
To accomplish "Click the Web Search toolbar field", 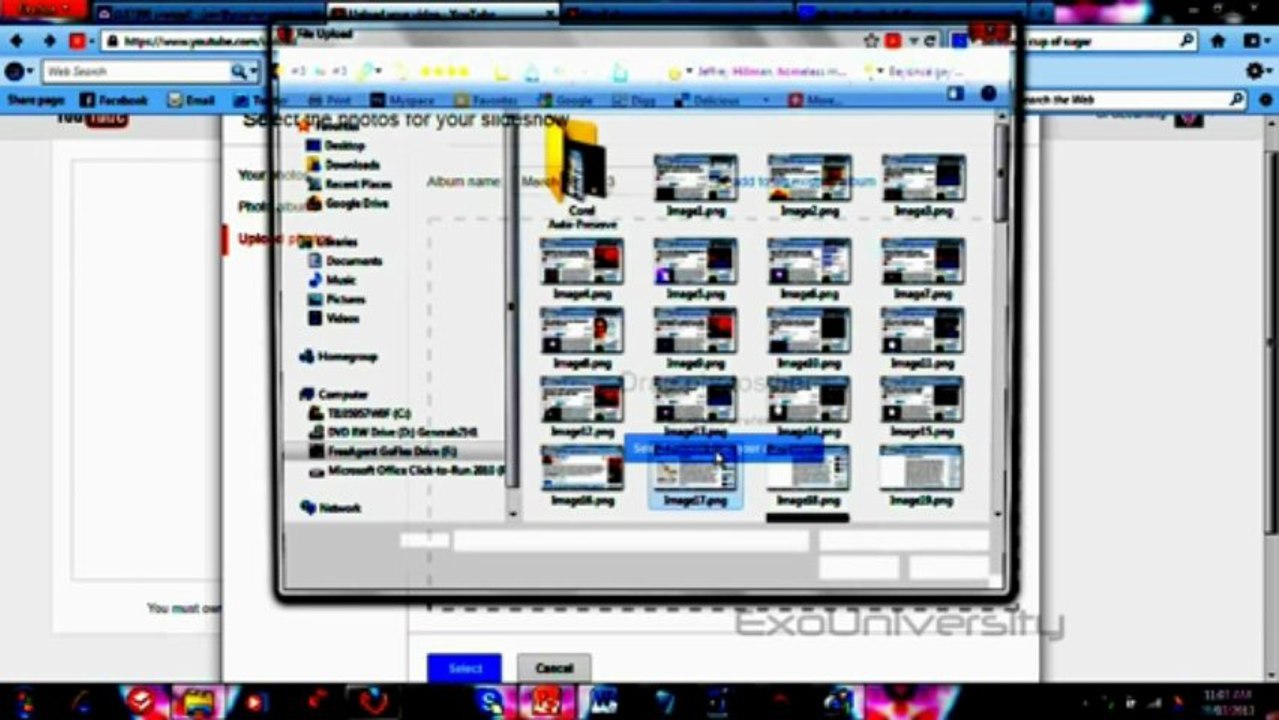I will coord(136,72).
